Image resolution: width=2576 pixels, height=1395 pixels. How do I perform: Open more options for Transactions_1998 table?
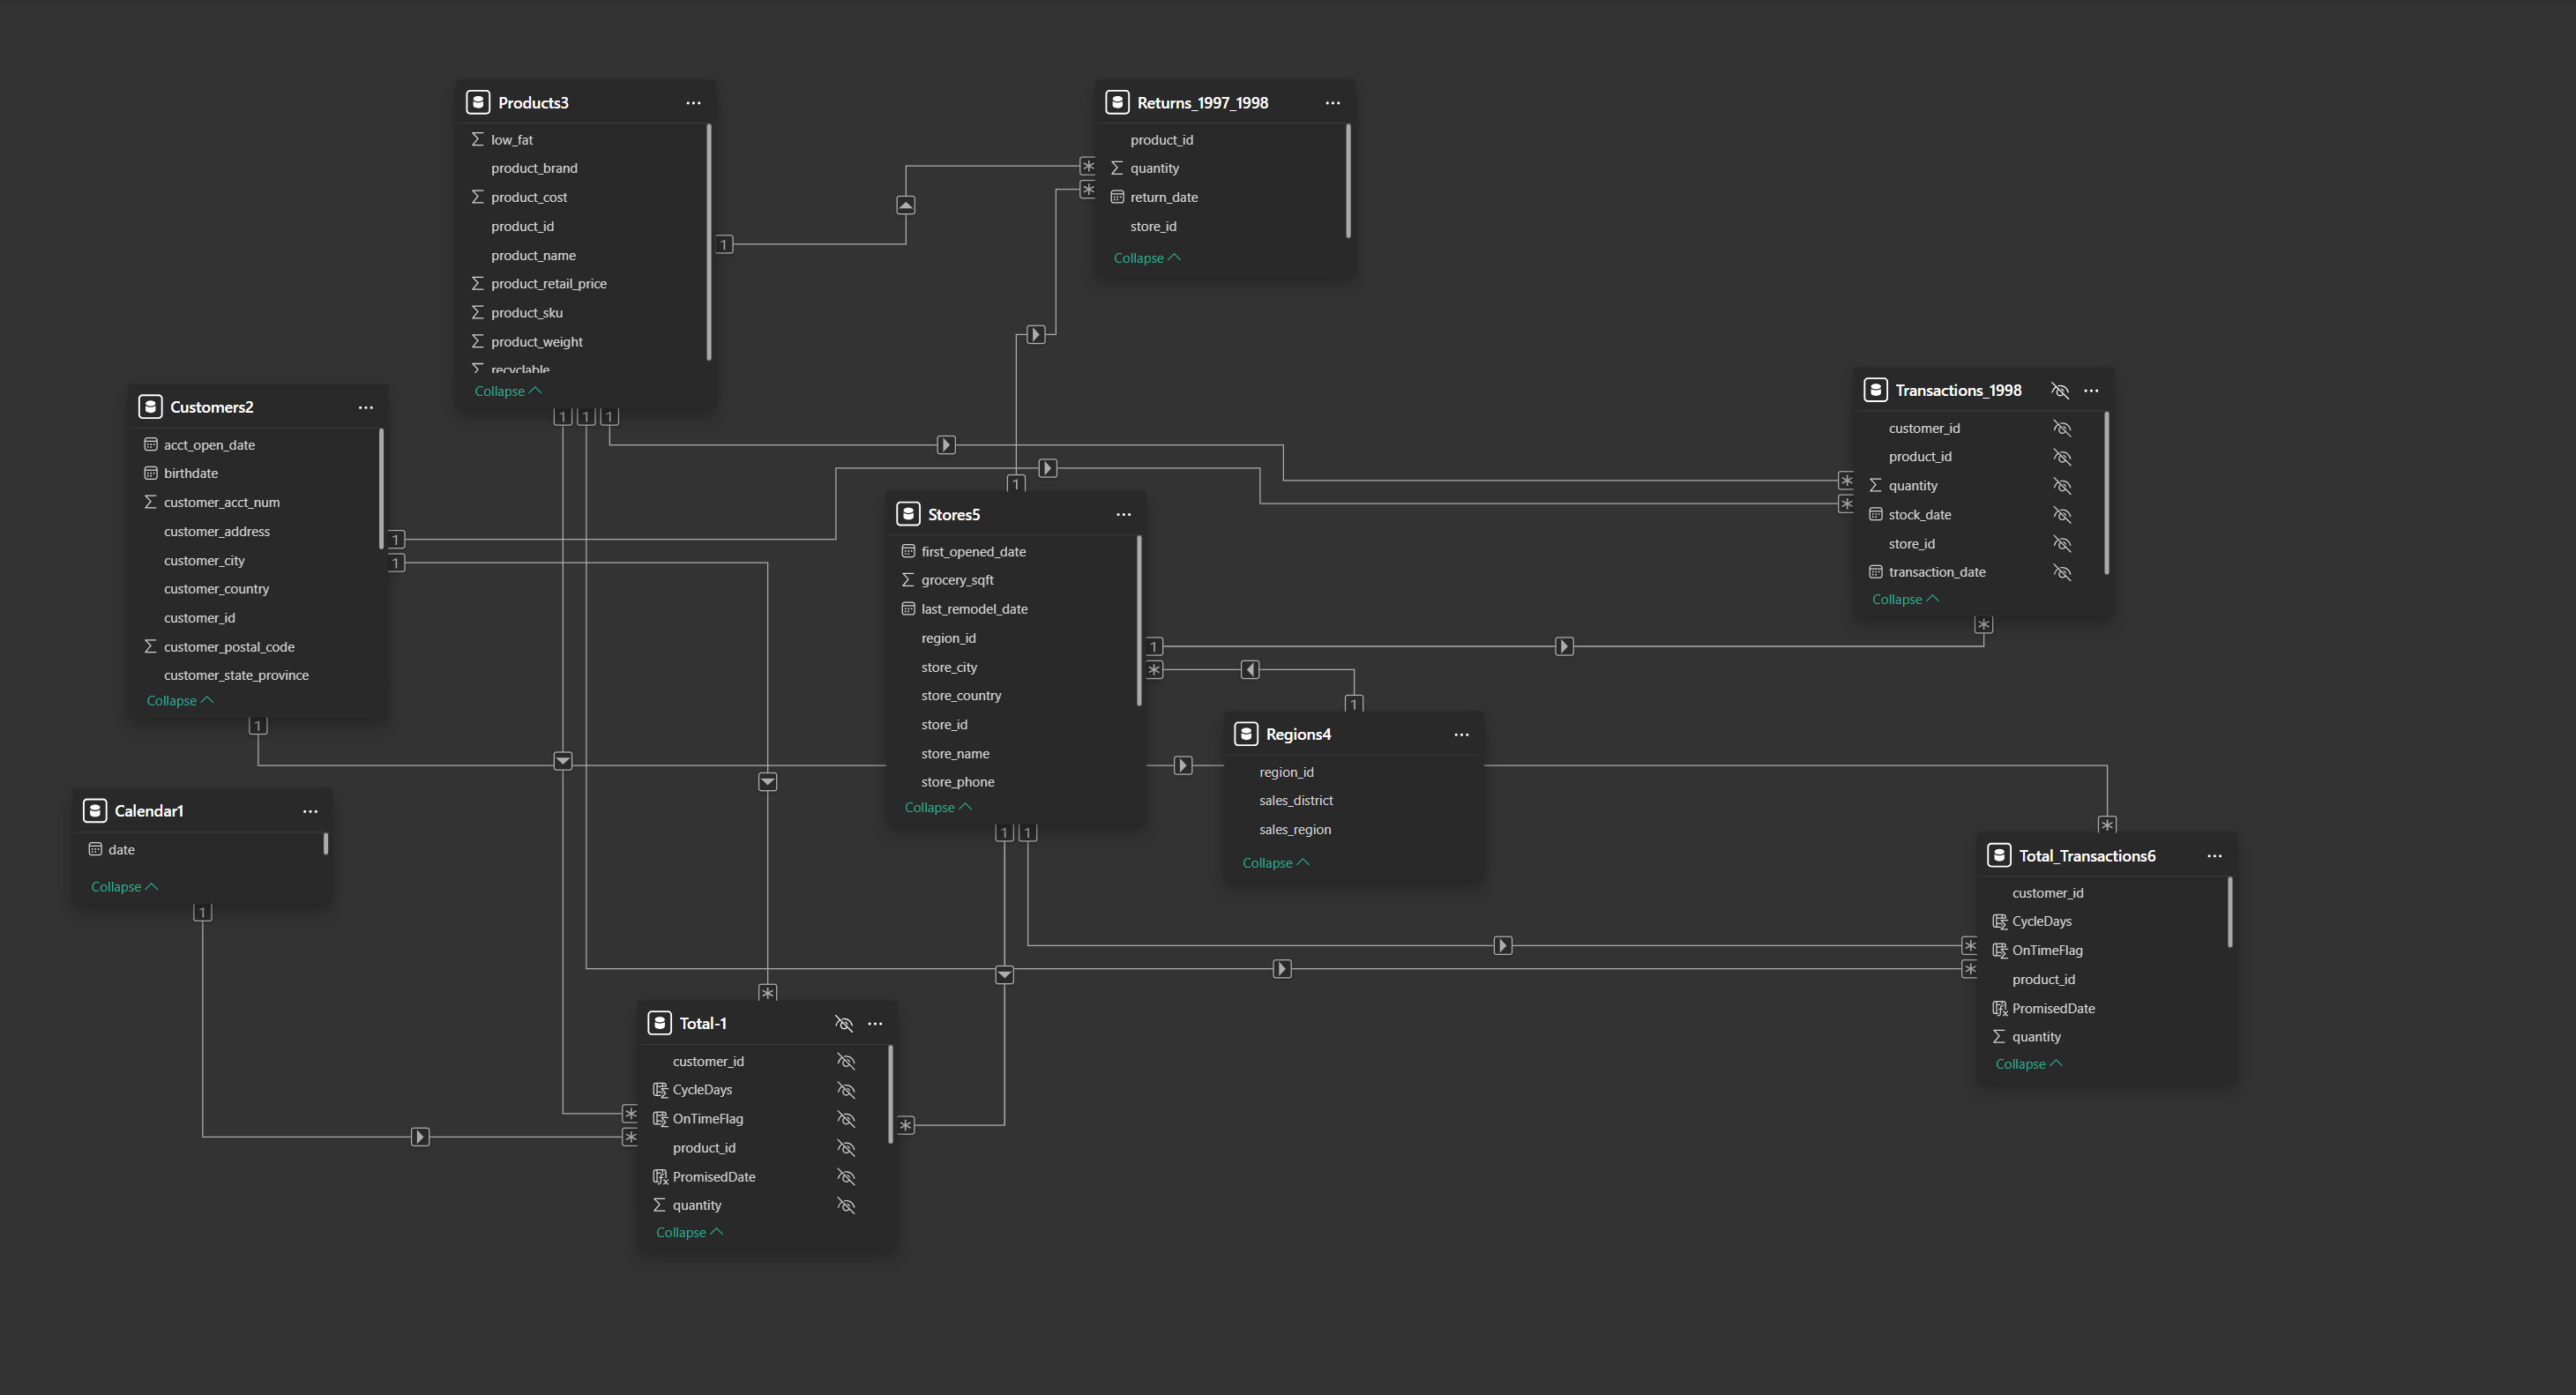coord(2091,390)
